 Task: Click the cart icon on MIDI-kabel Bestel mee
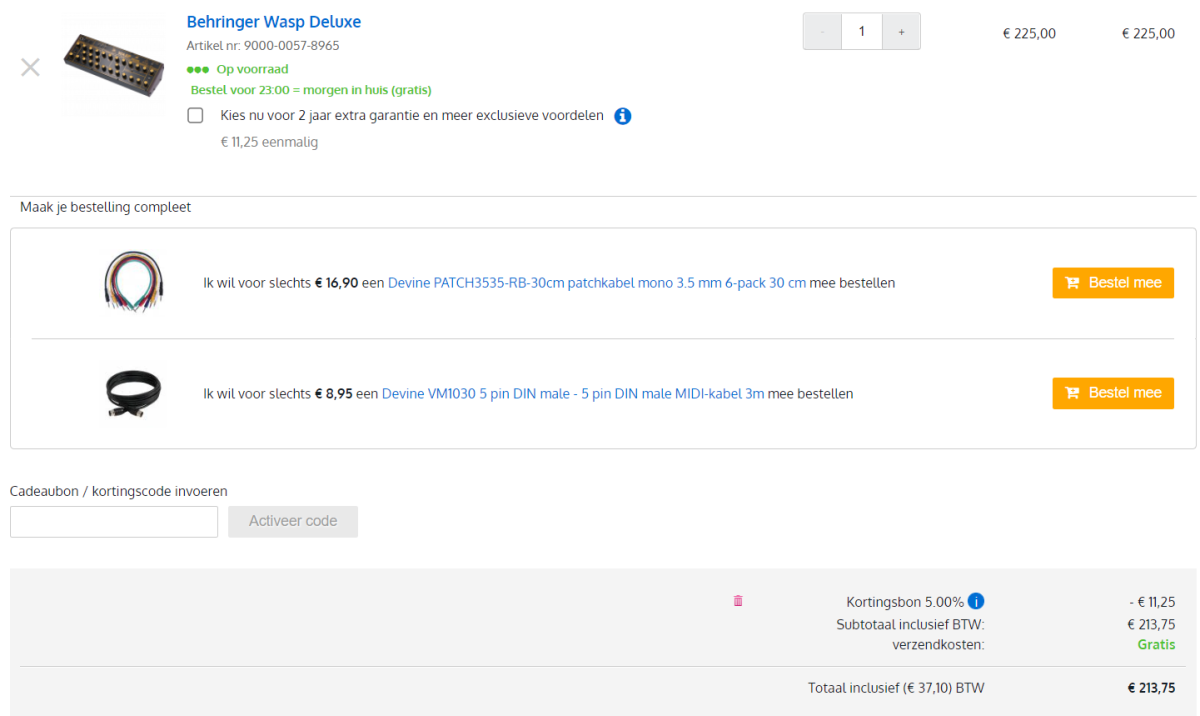(x=1072, y=393)
